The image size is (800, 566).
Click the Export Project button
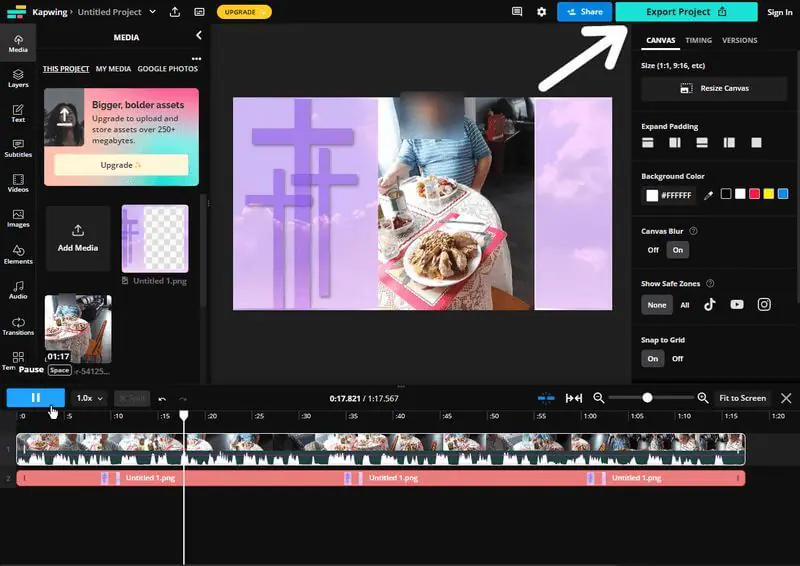[x=686, y=12]
